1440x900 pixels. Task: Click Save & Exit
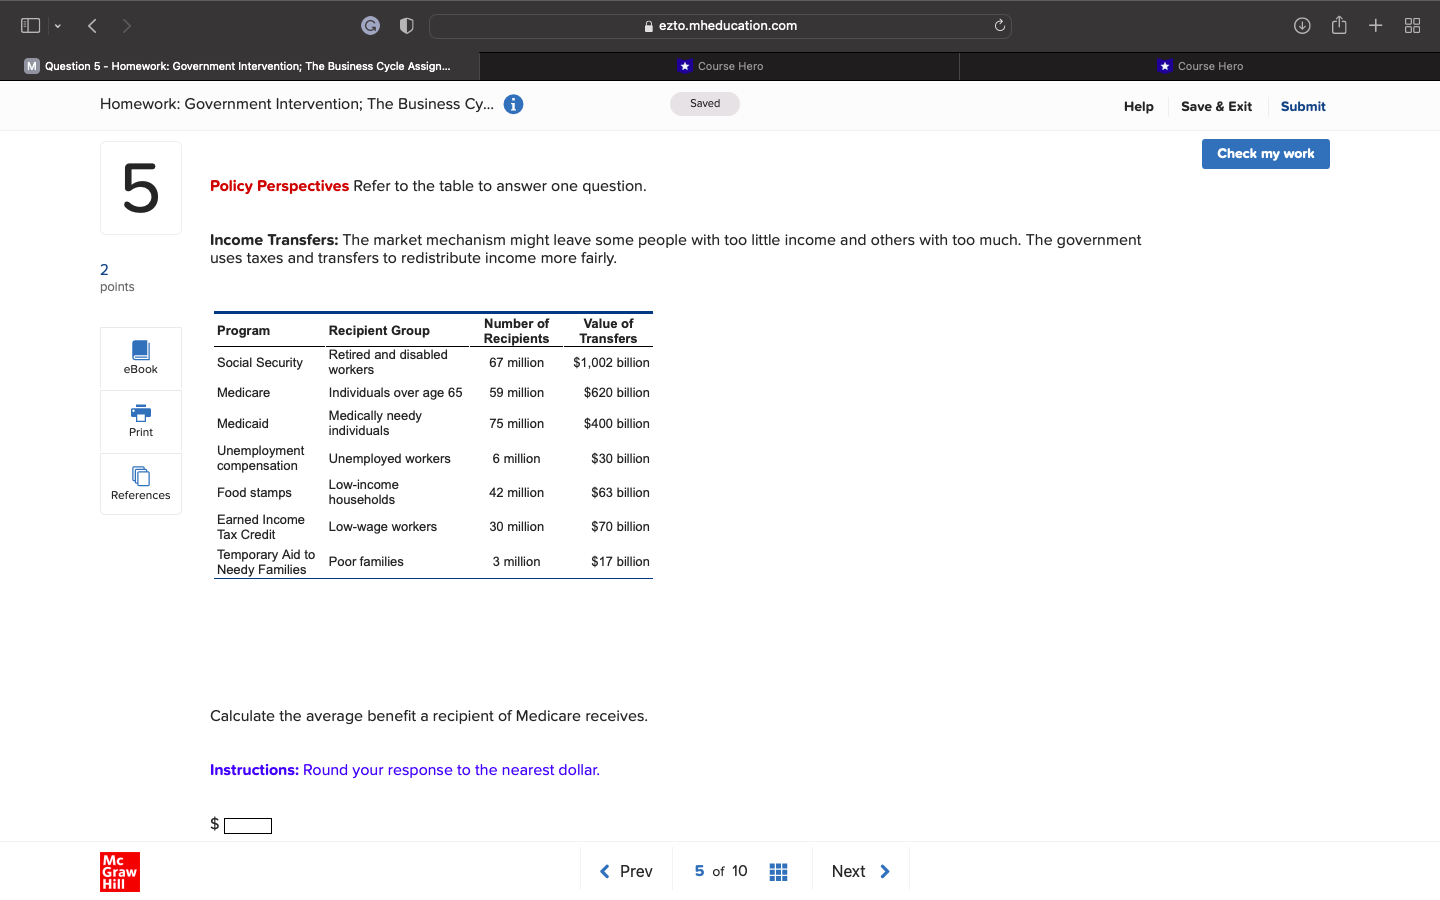[1216, 106]
